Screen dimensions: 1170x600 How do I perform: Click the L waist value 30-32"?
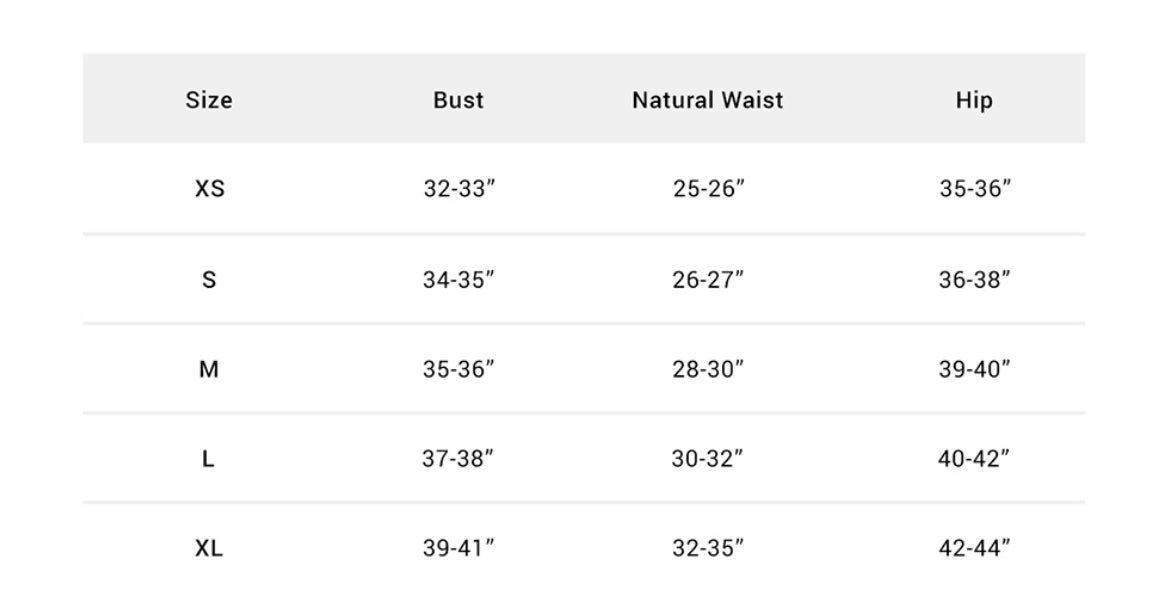coord(708,460)
